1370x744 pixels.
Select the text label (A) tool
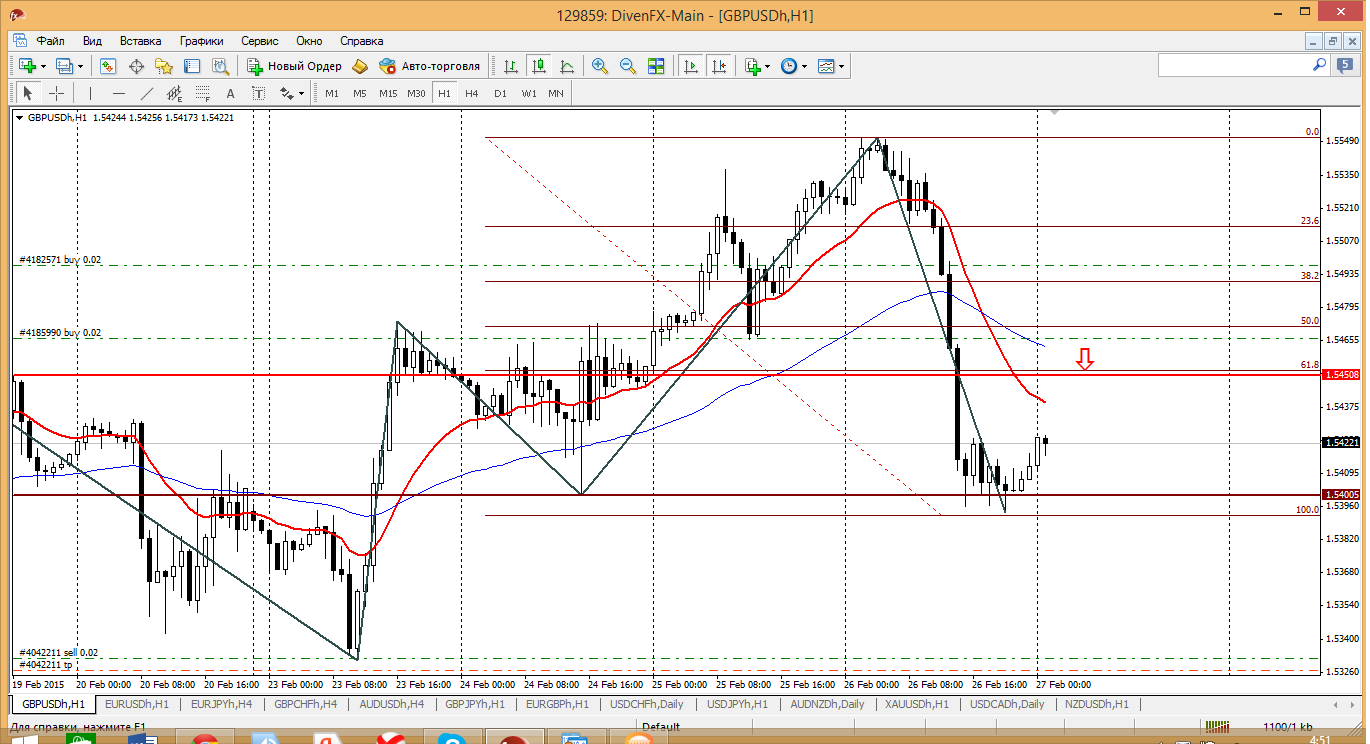[x=230, y=93]
